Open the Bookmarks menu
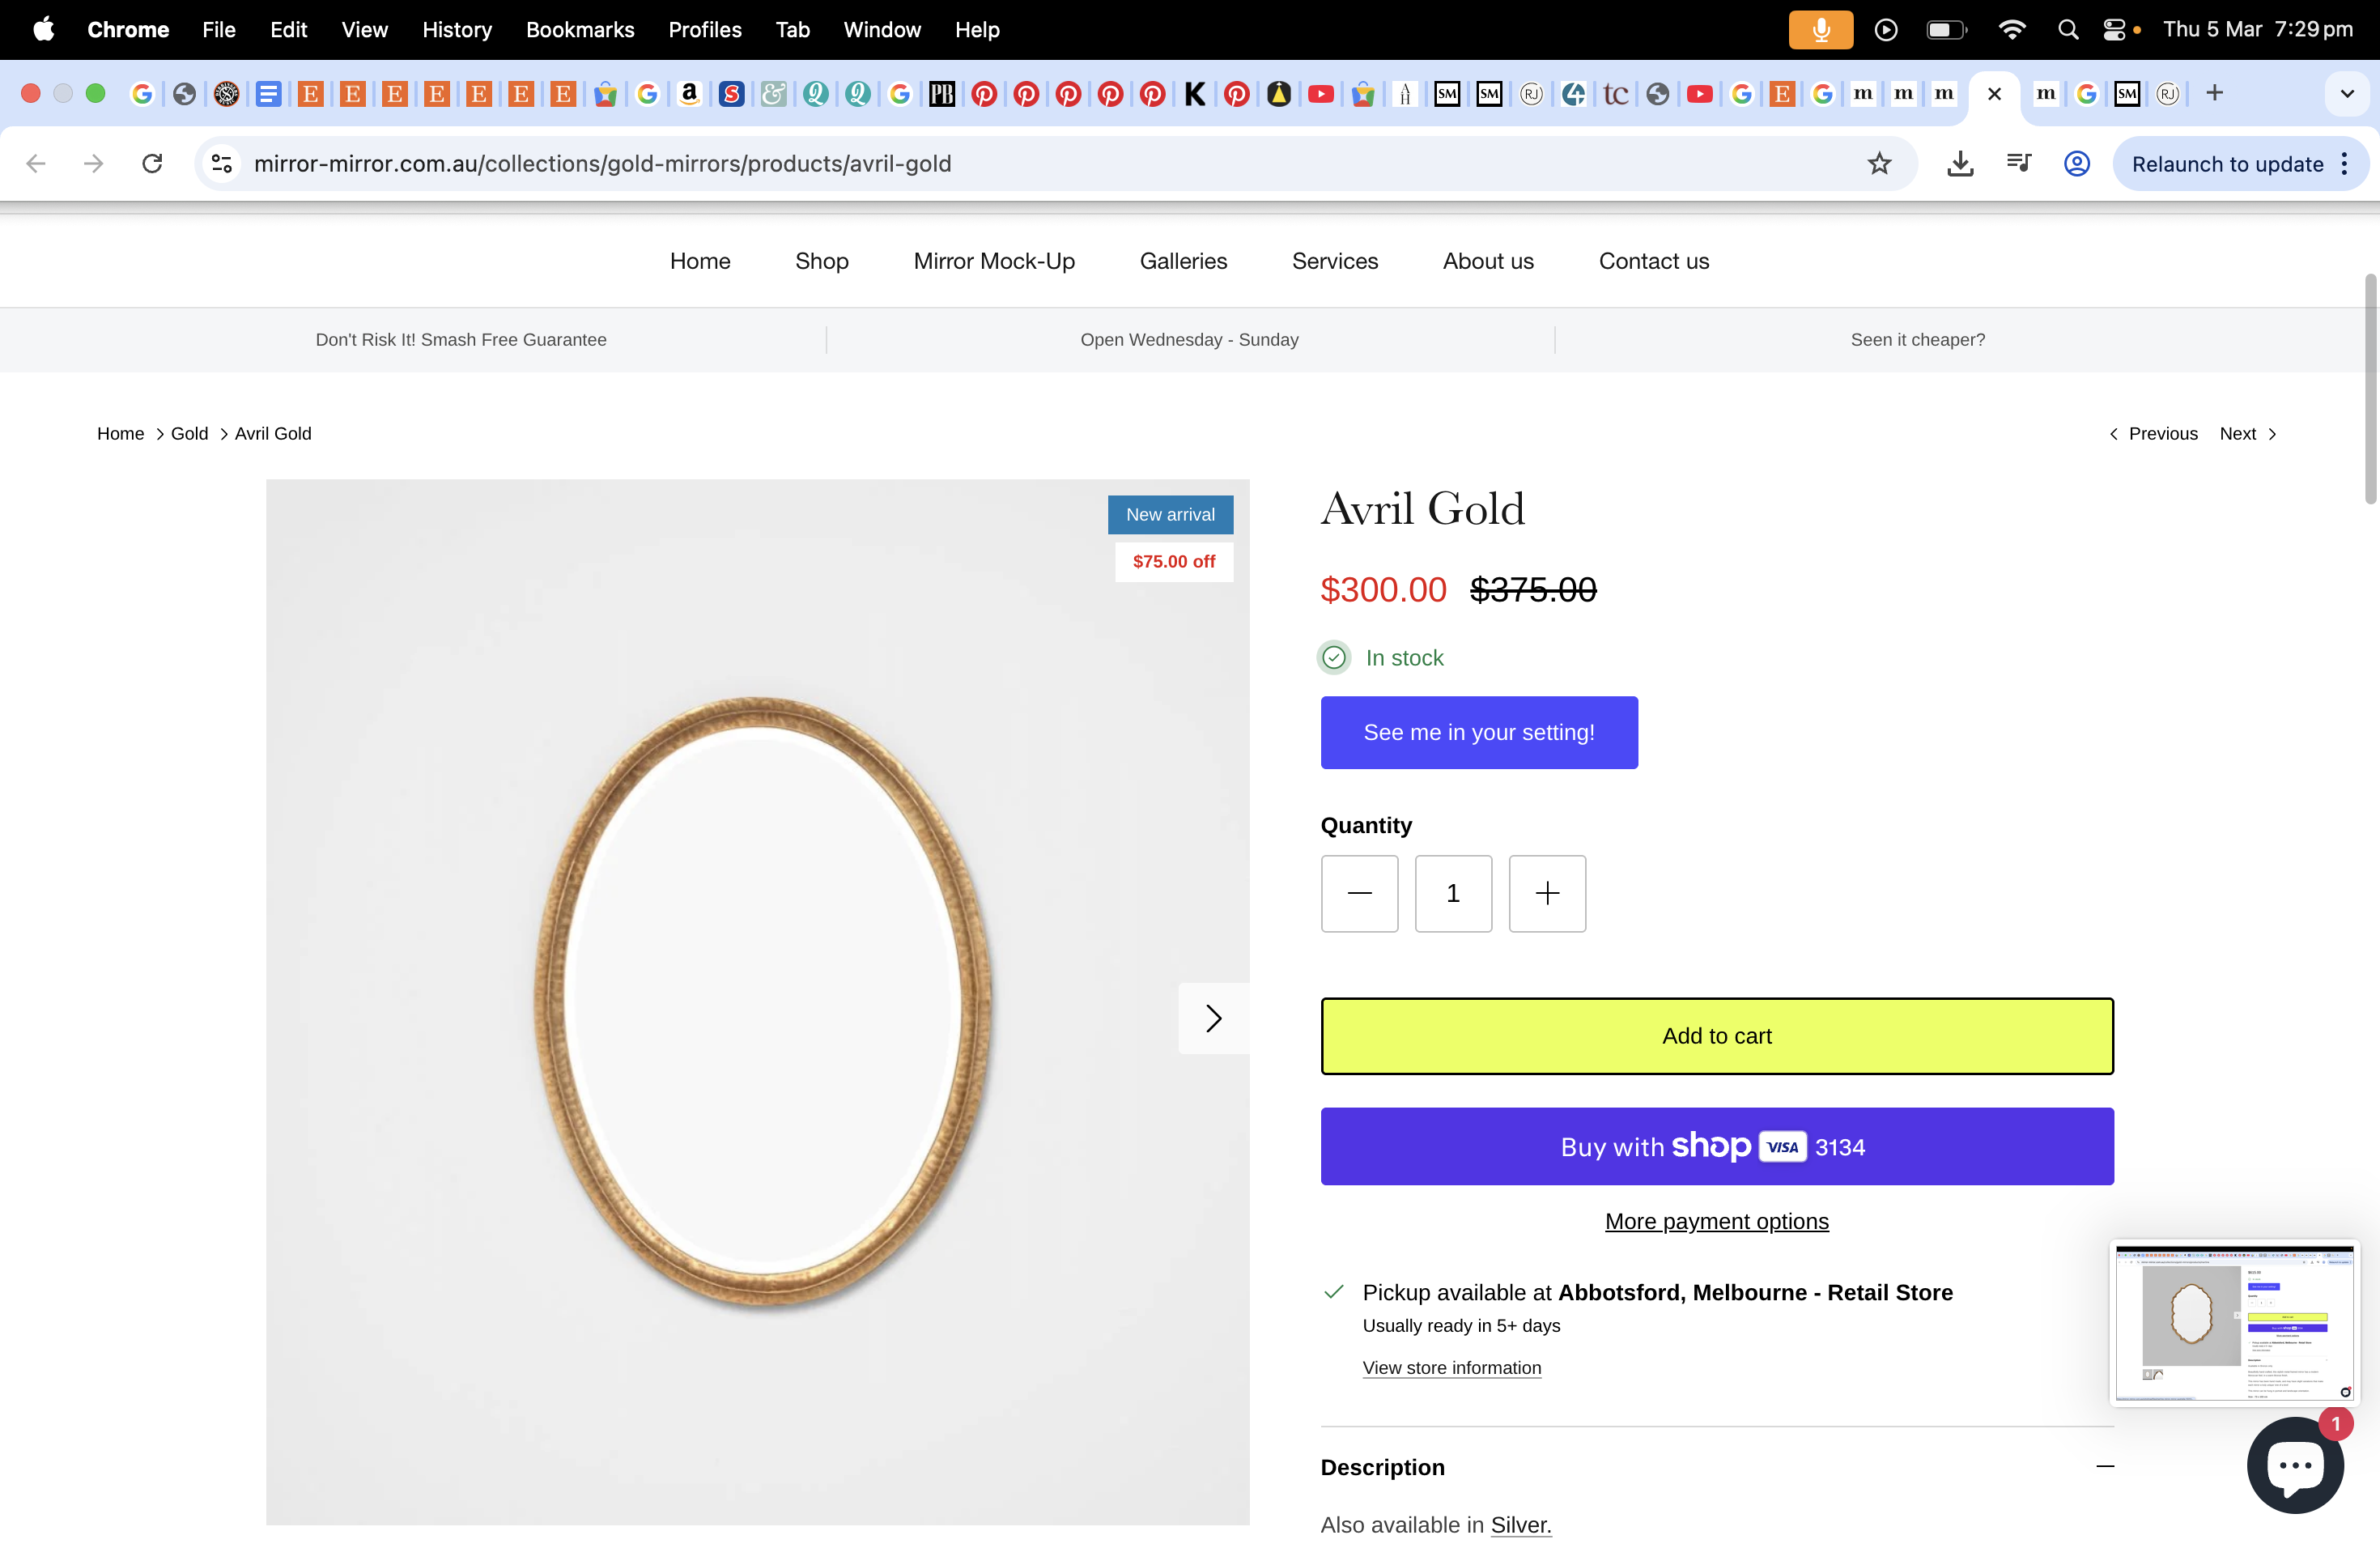Screen dimensions: 2380x1548 [580, 30]
